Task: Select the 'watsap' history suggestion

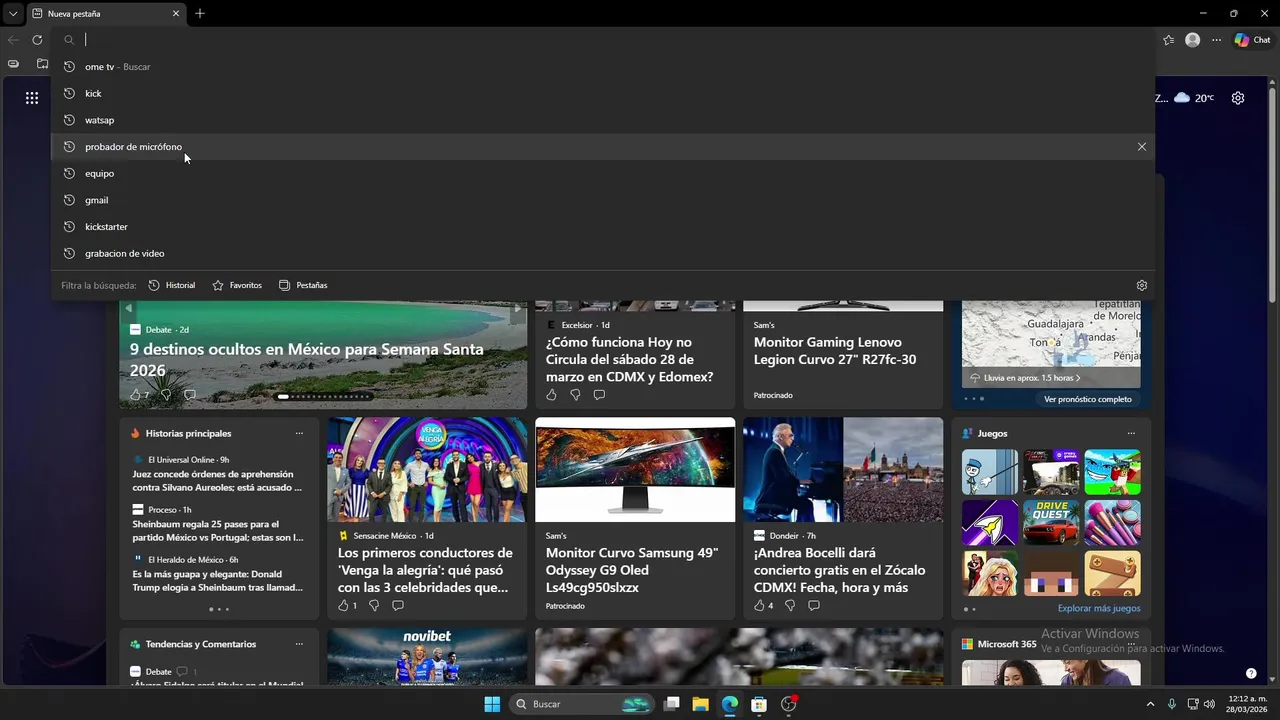Action: [x=603, y=120]
